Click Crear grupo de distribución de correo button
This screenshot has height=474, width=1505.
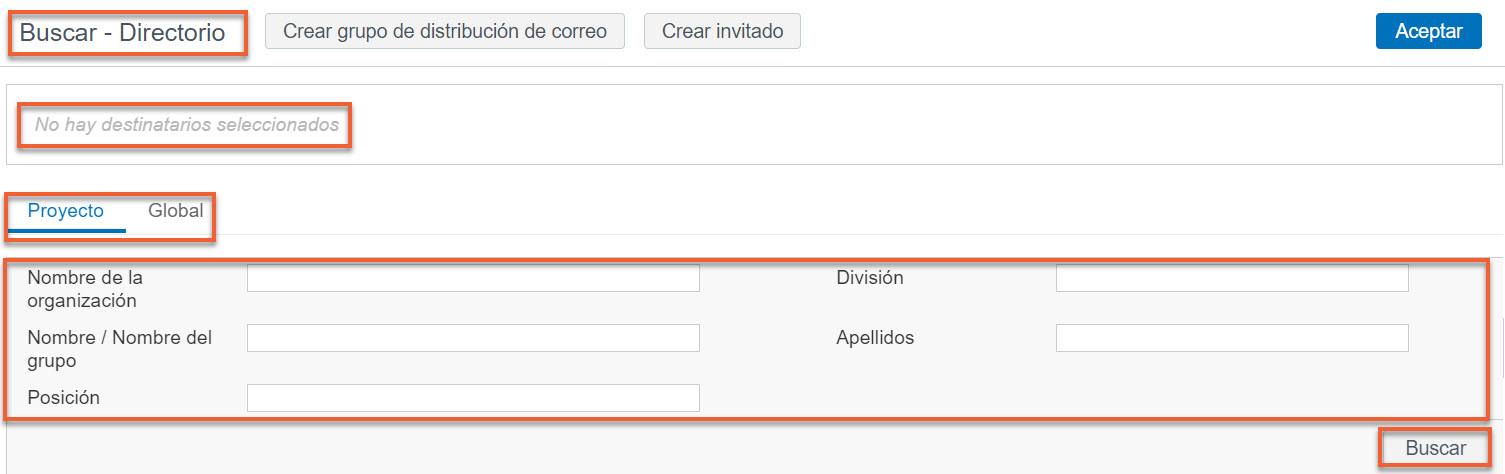click(445, 31)
